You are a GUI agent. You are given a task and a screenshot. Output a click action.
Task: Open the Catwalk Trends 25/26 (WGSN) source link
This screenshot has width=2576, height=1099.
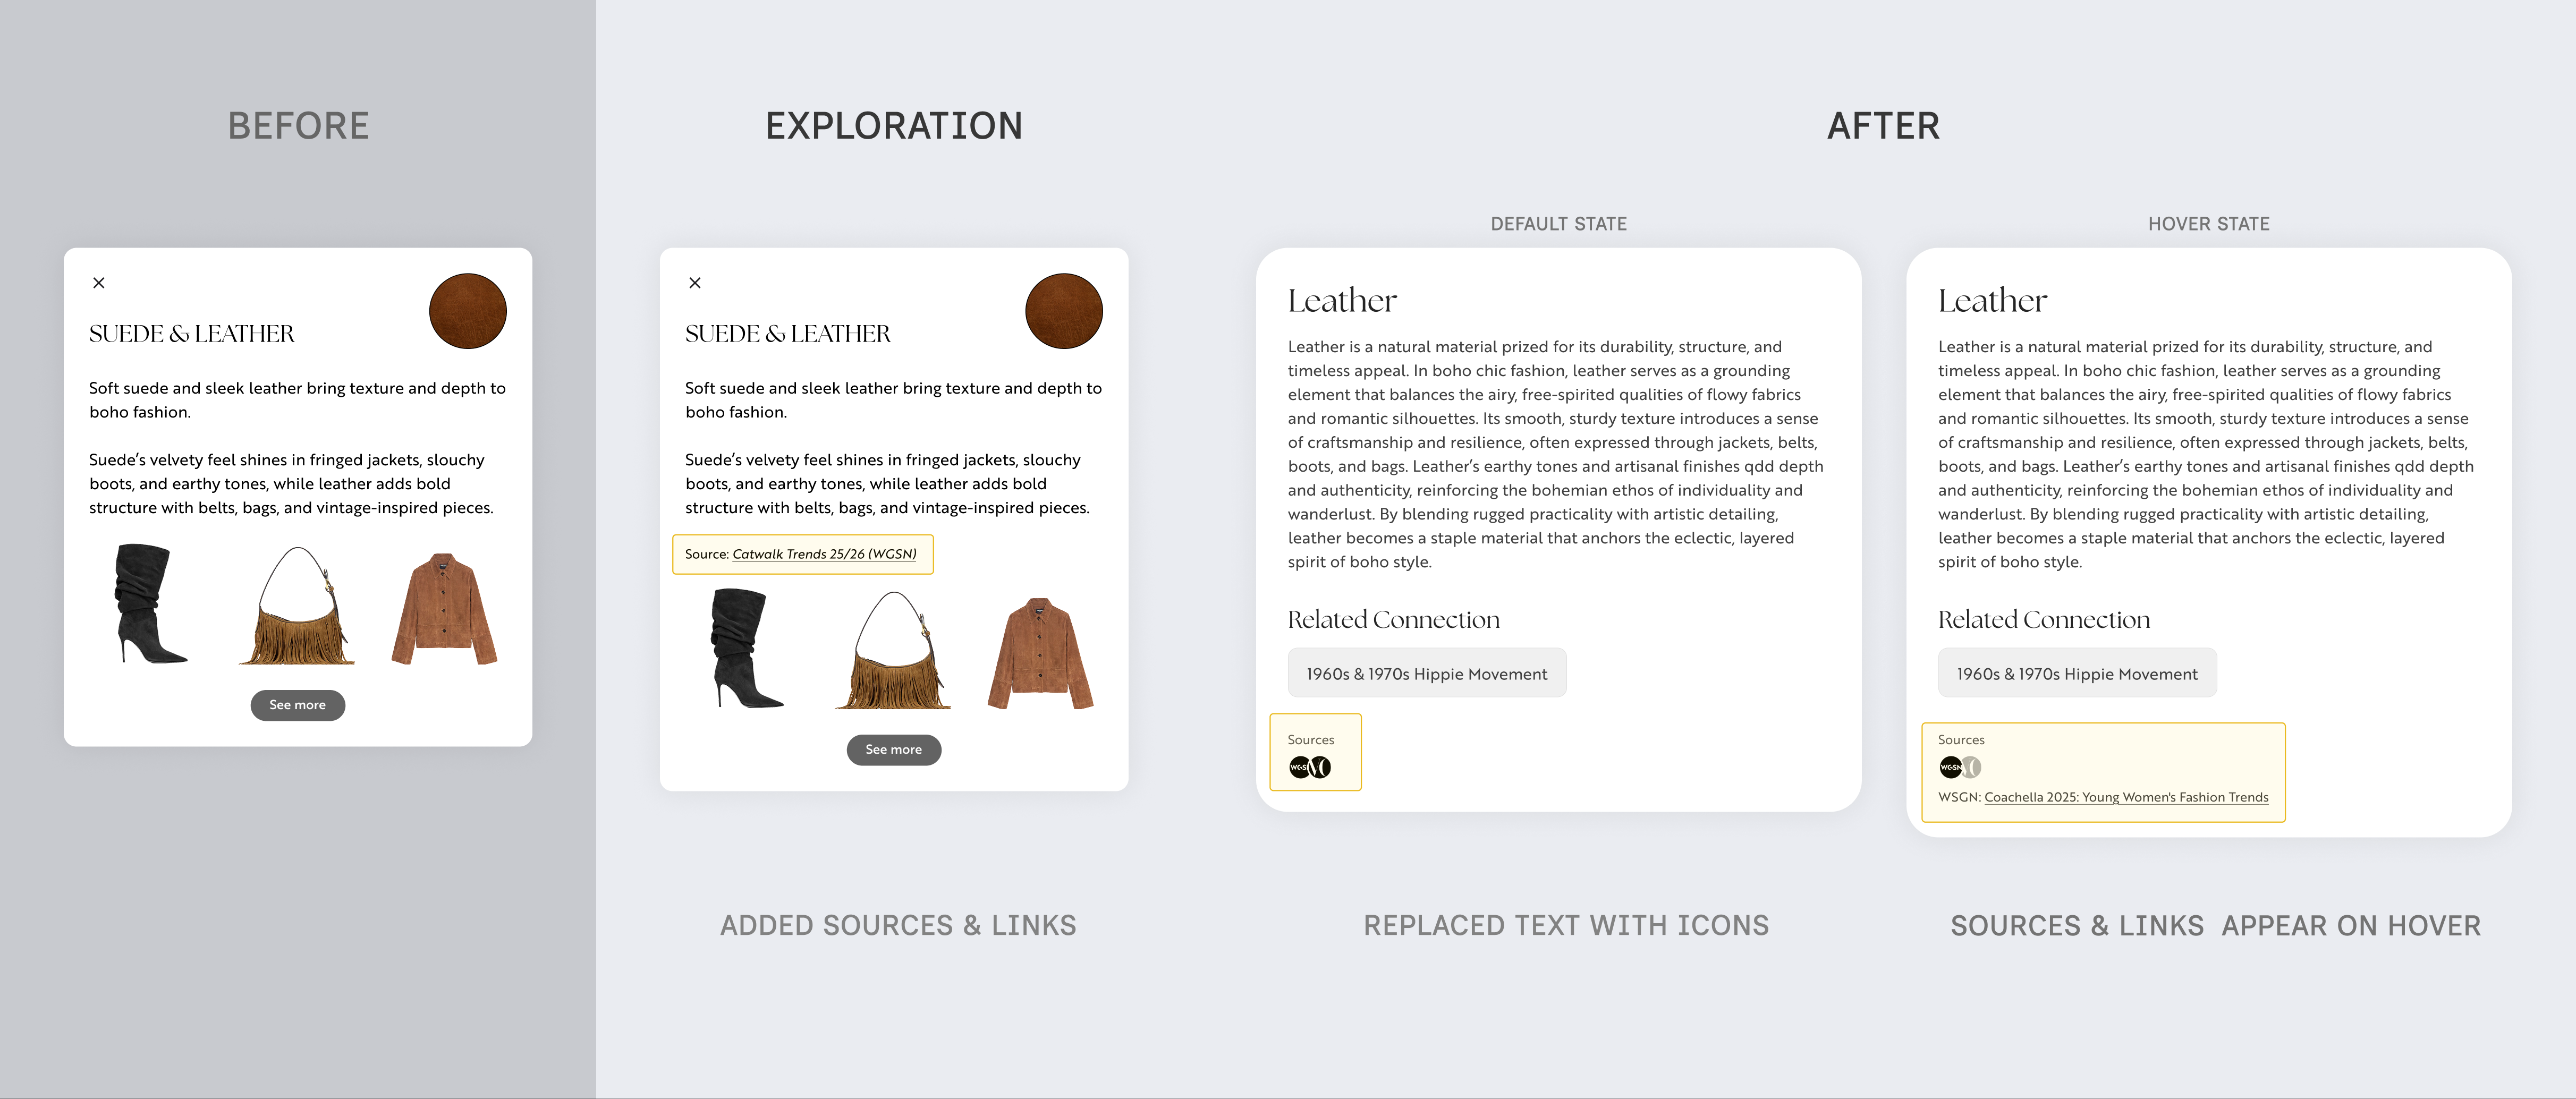pos(824,554)
